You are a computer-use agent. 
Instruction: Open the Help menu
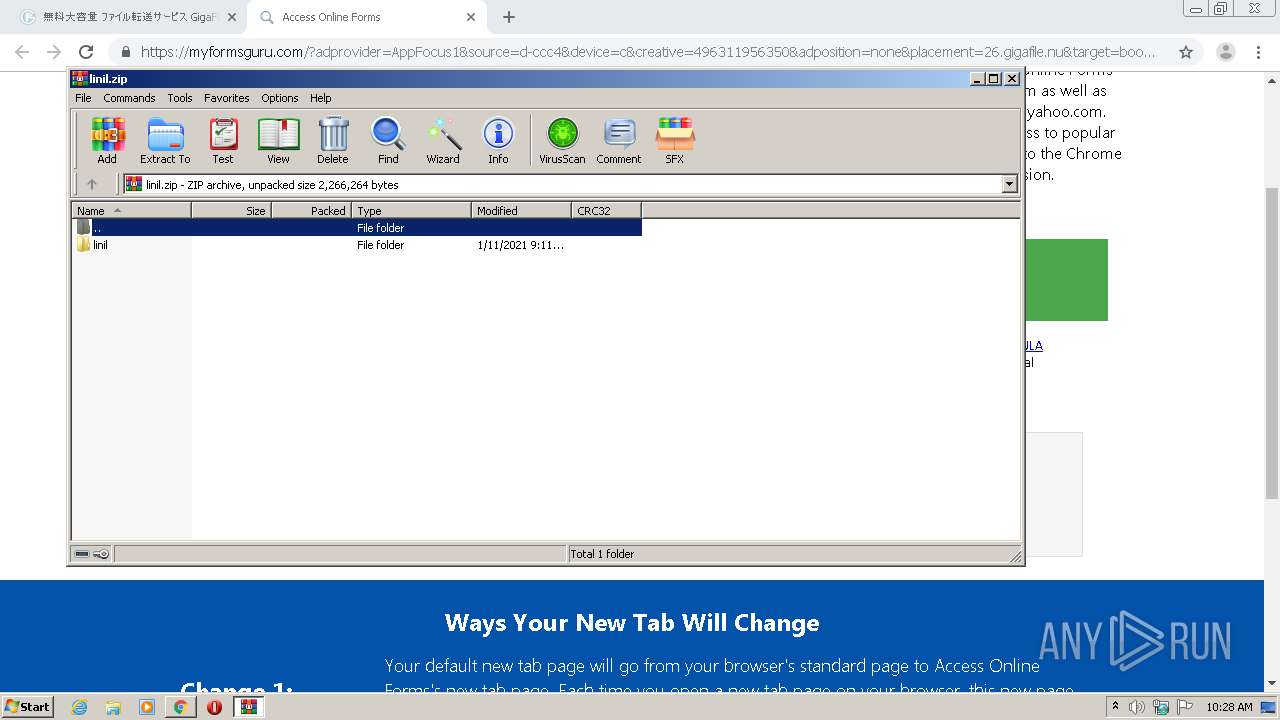pos(320,98)
